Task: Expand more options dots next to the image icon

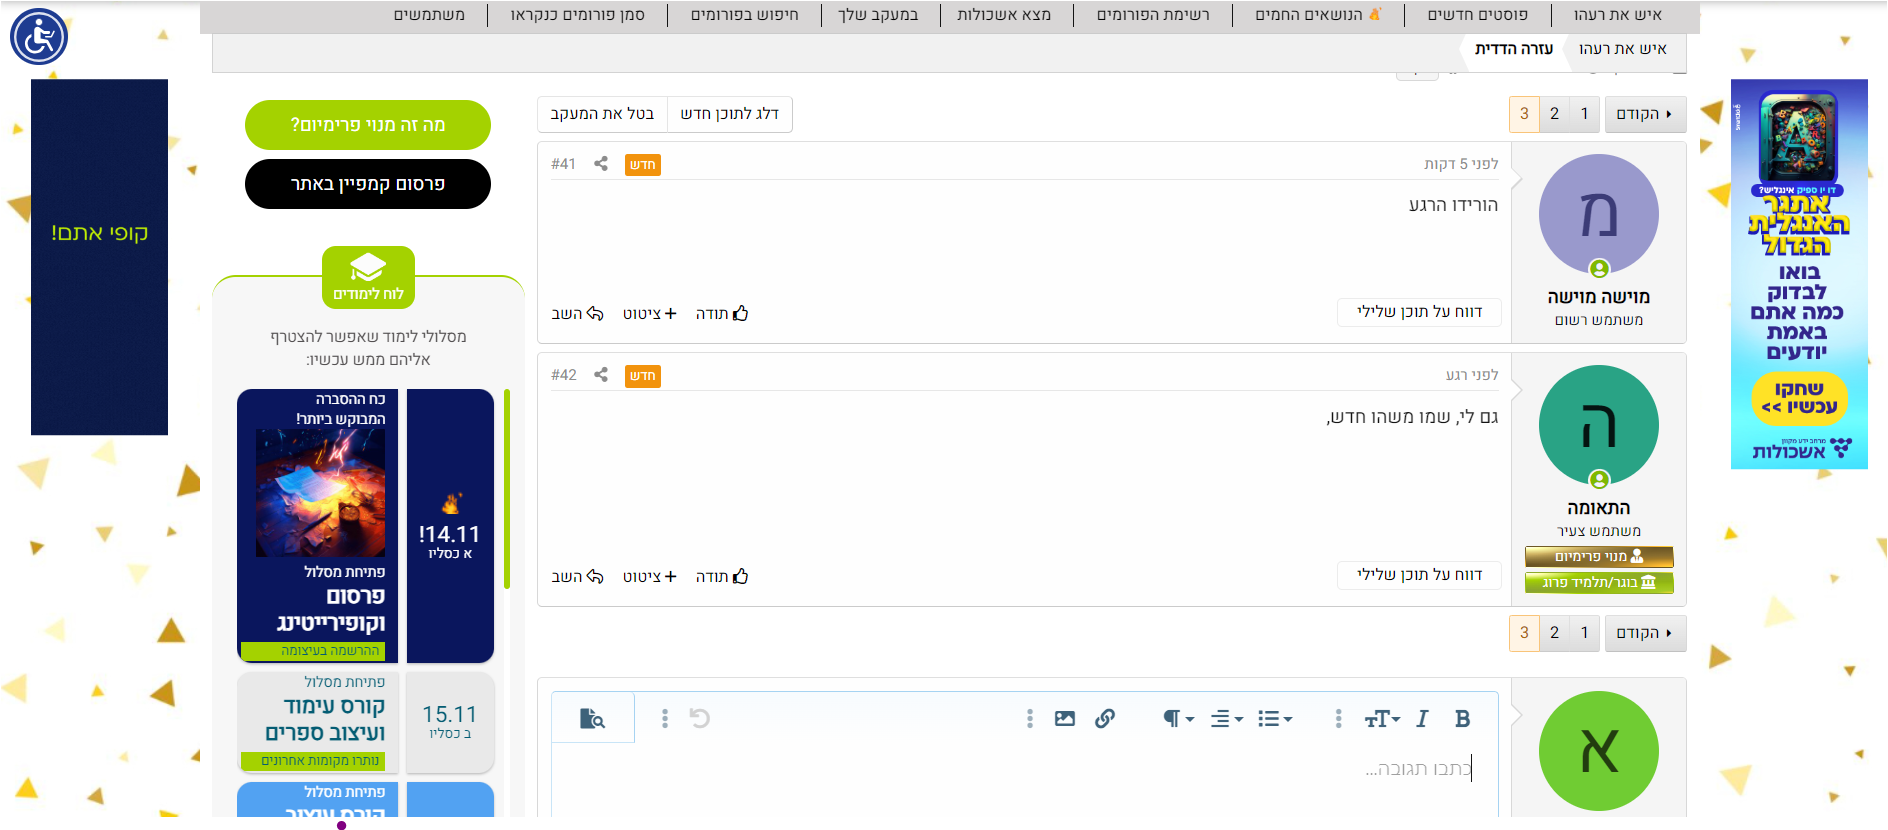Action: tap(1029, 718)
